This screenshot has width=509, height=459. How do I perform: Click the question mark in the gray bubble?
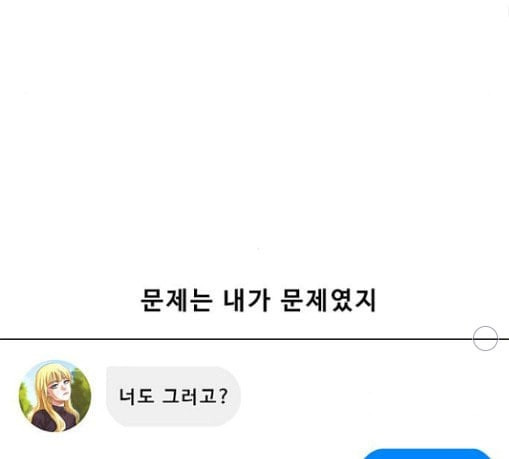tap(224, 396)
